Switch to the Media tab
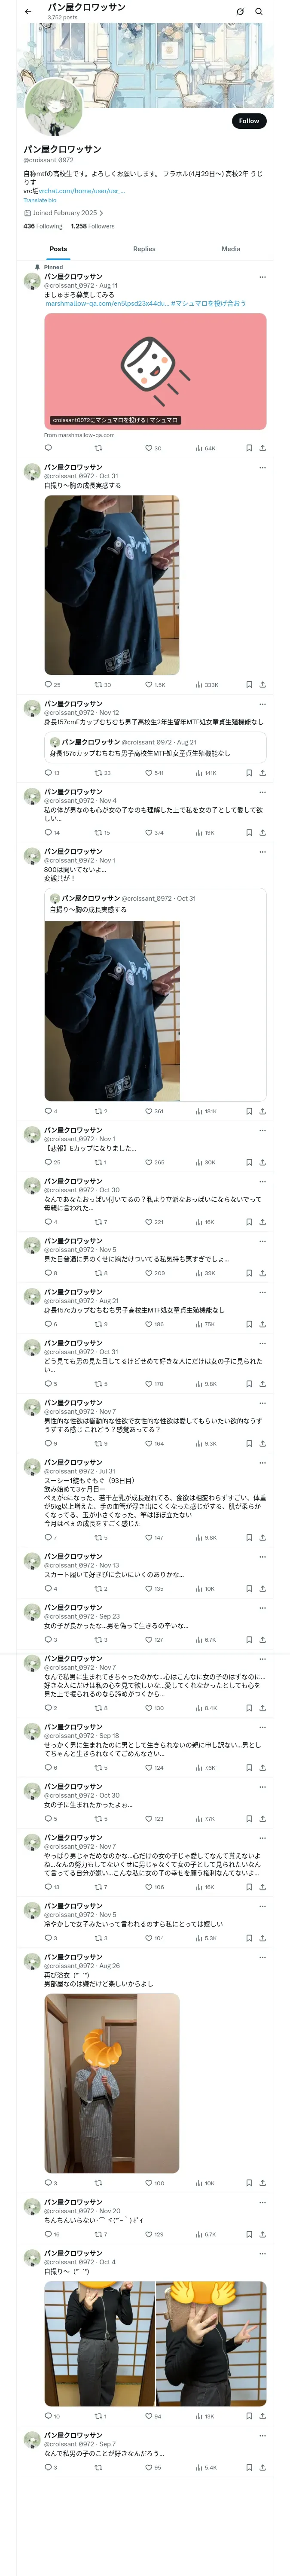290x2576 pixels. pyautogui.click(x=231, y=249)
